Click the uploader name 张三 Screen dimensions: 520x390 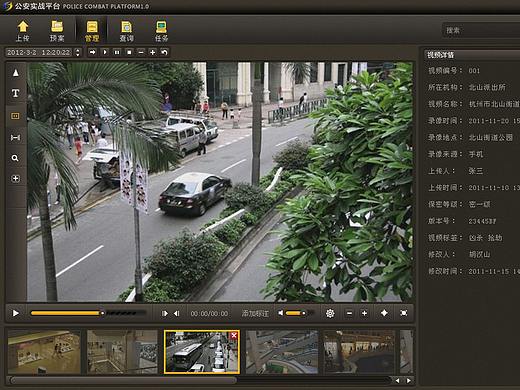pyautogui.click(x=476, y=171)
